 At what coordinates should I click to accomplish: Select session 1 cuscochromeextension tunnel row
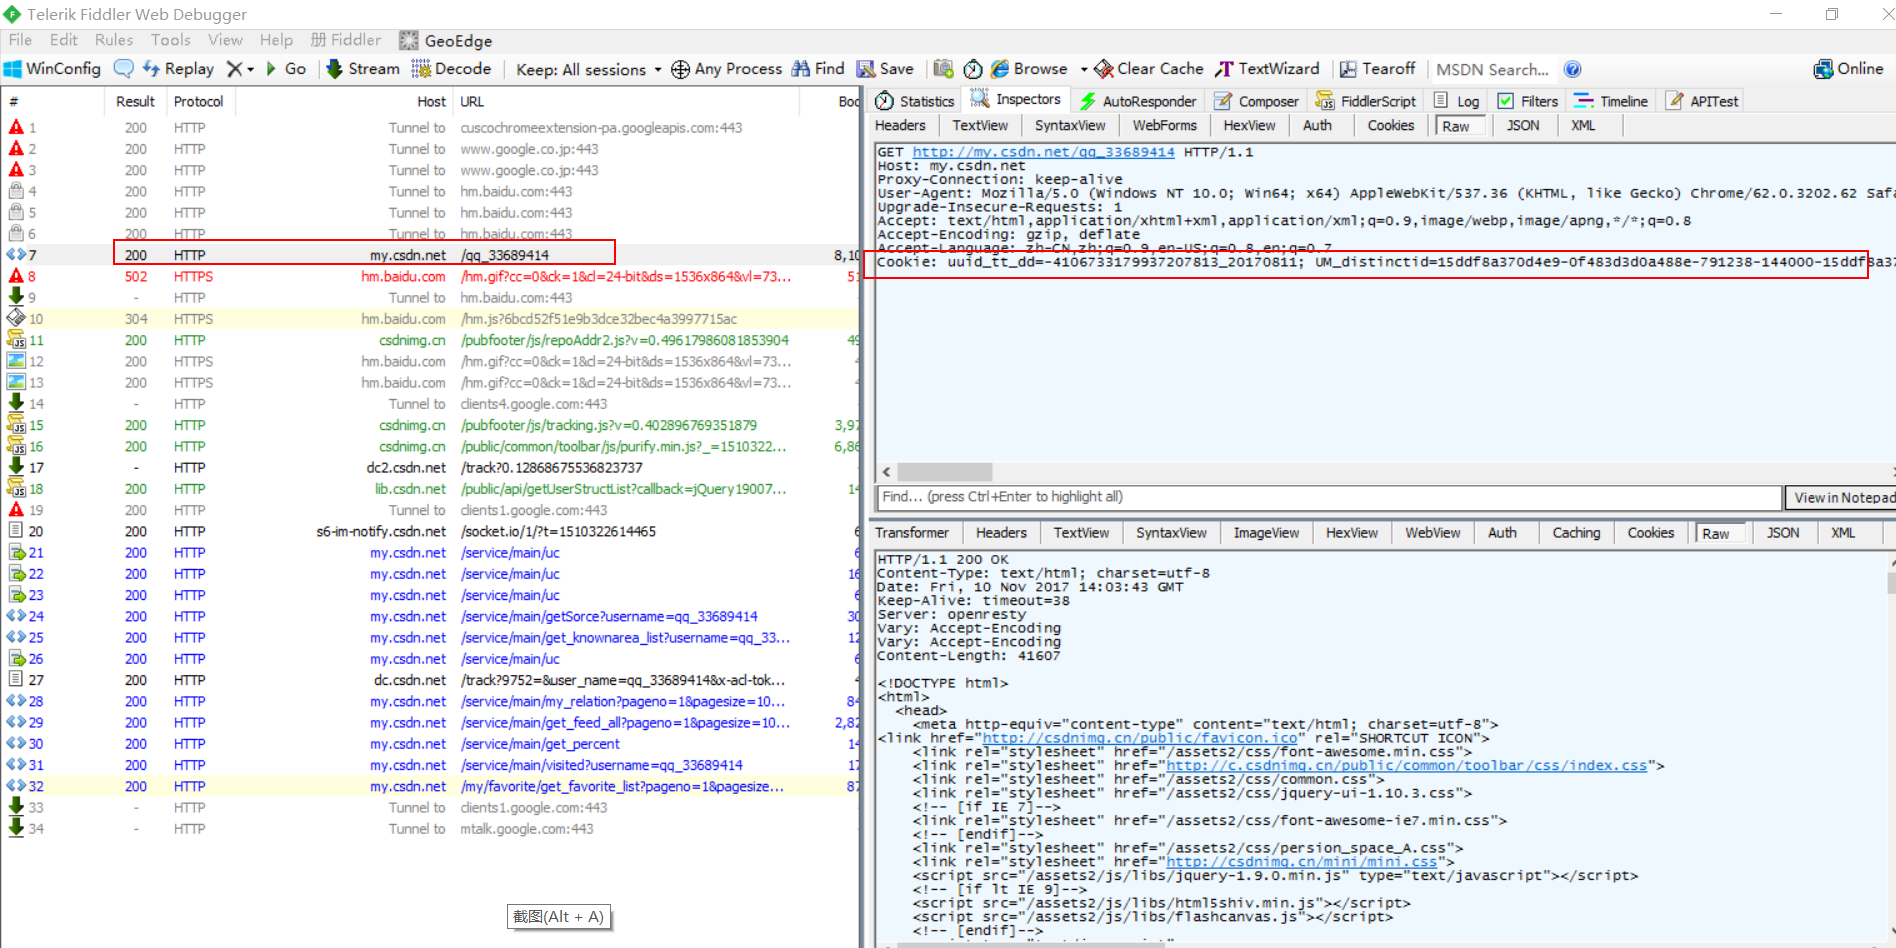point(430,127)
